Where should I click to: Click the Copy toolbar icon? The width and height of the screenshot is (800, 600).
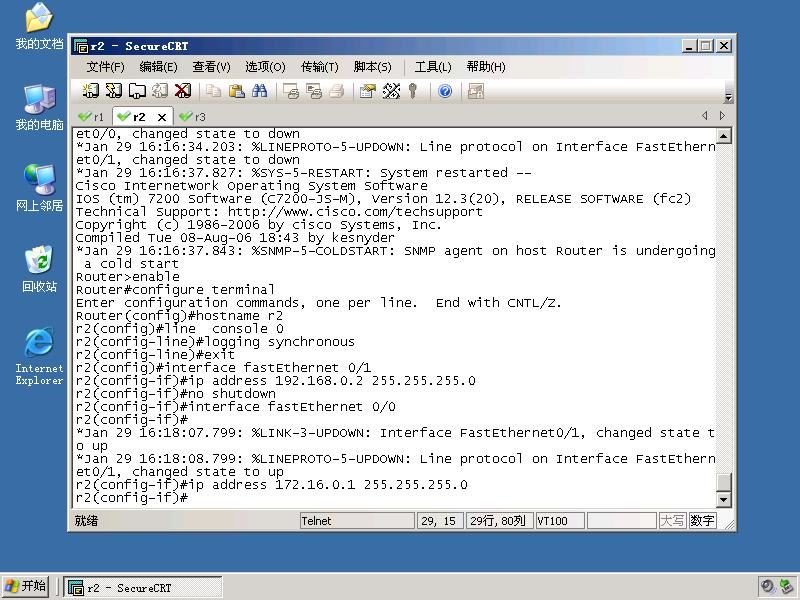(213, 91)
